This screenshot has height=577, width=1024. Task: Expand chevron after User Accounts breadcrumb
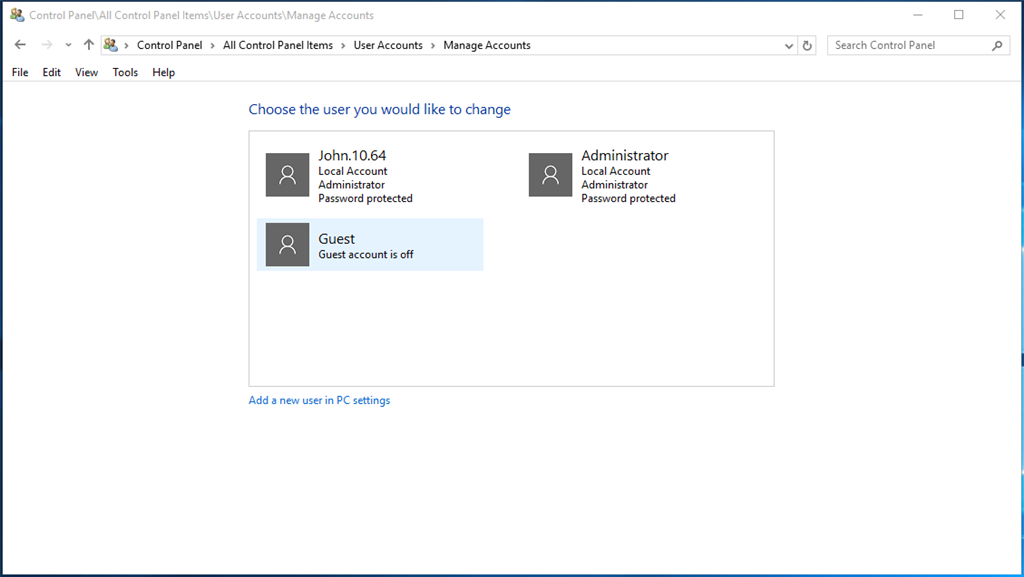coord(433,46)
